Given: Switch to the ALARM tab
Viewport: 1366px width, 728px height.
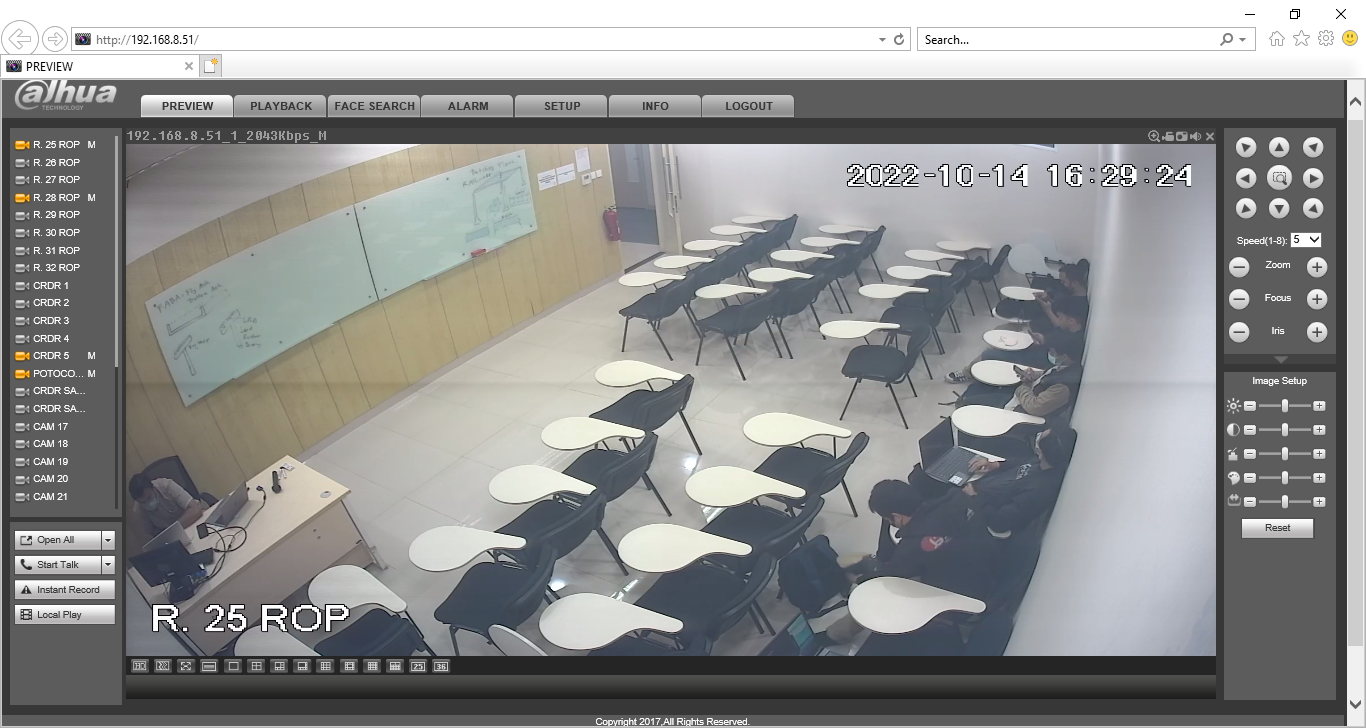Looking at the screenshot, I should coord(468,106).
